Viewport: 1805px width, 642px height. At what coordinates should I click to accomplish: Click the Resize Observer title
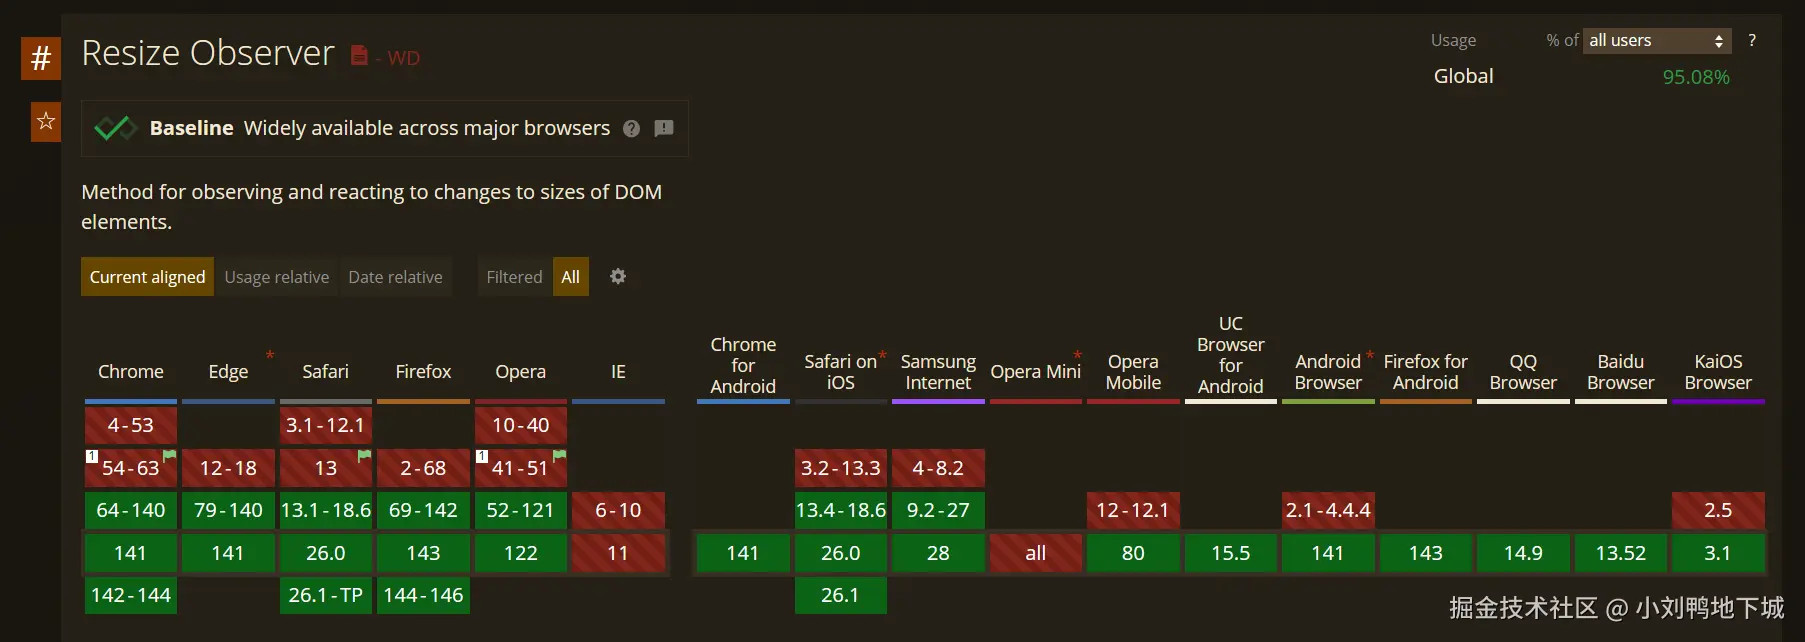point(208,53)
